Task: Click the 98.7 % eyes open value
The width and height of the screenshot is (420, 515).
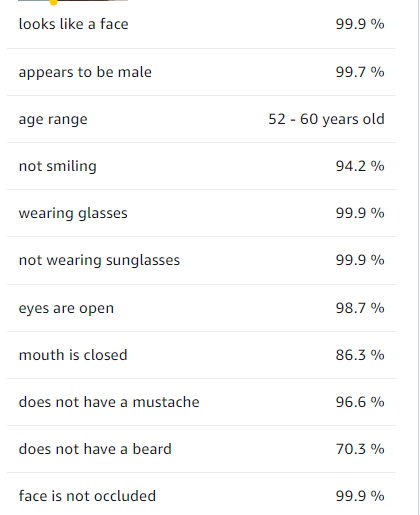Action: point(360,308)
